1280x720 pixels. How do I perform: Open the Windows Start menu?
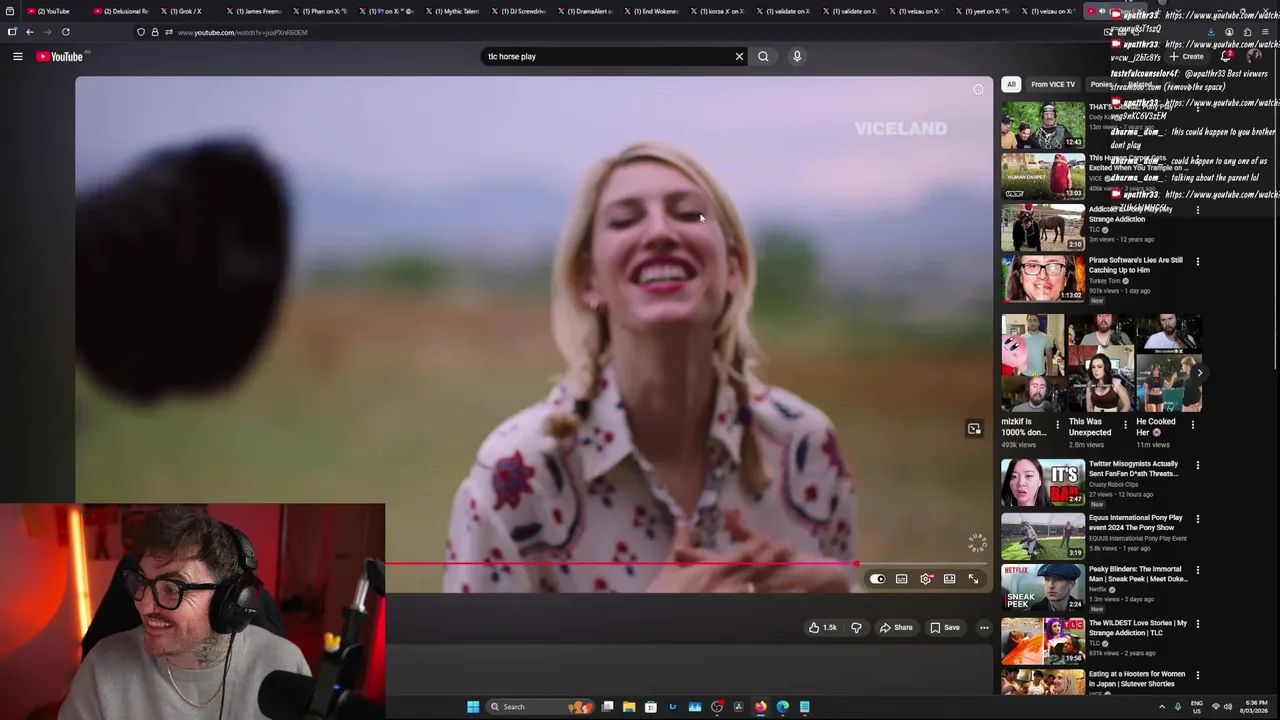(x=473, y=707)
